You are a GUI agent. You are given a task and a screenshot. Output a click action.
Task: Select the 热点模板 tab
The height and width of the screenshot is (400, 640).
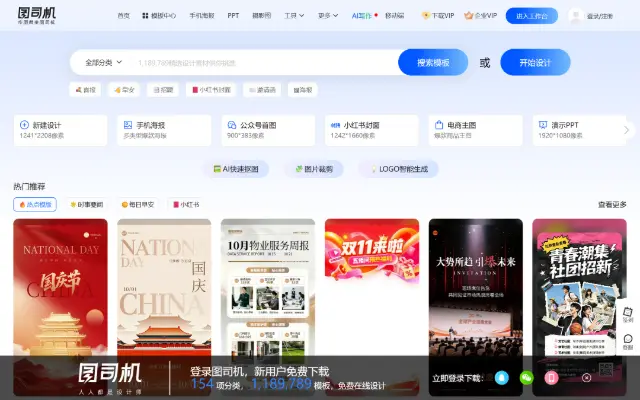(35, 204)
